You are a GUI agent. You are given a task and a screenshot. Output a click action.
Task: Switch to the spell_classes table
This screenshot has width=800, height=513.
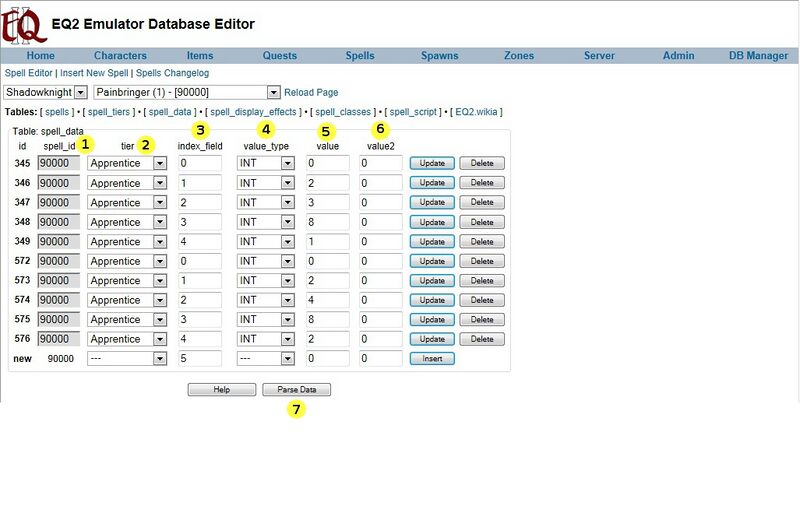click(x=343, y=112)
